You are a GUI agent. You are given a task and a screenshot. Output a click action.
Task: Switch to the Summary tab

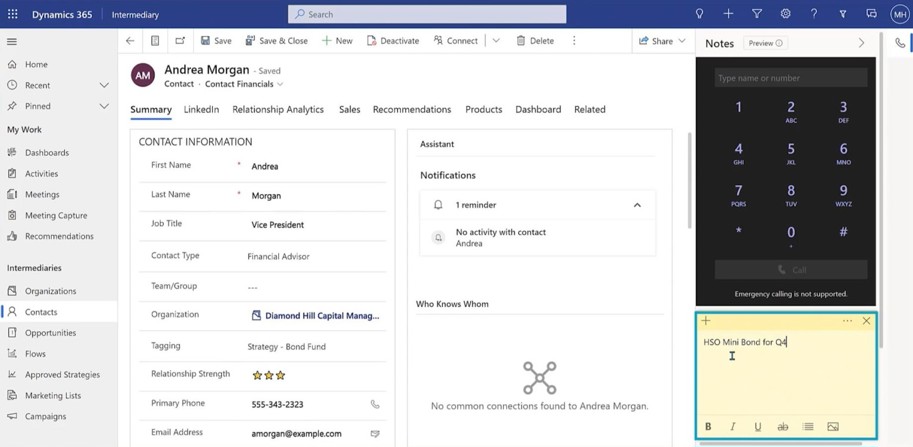pyautogui.click(x=151, y=109)
